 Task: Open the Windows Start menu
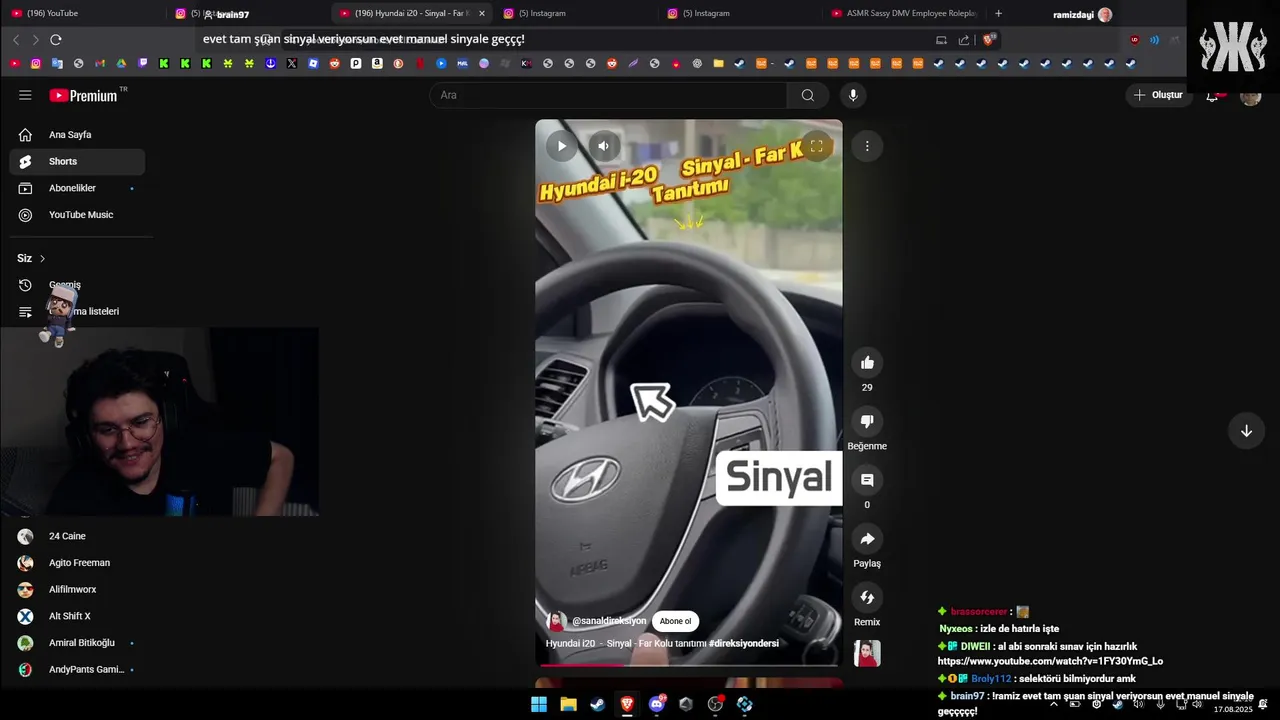[539, 704]
